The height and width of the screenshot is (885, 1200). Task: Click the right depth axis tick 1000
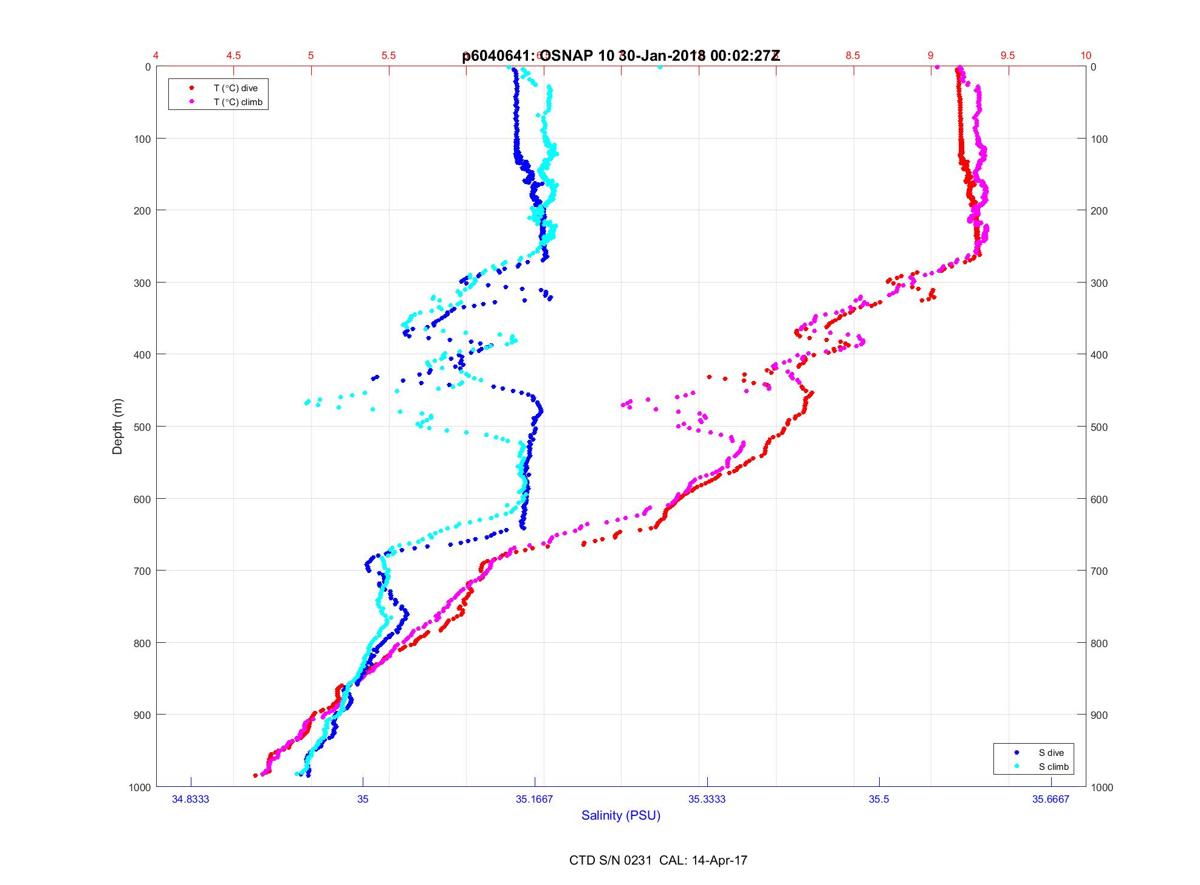[x=1103, y=787]
